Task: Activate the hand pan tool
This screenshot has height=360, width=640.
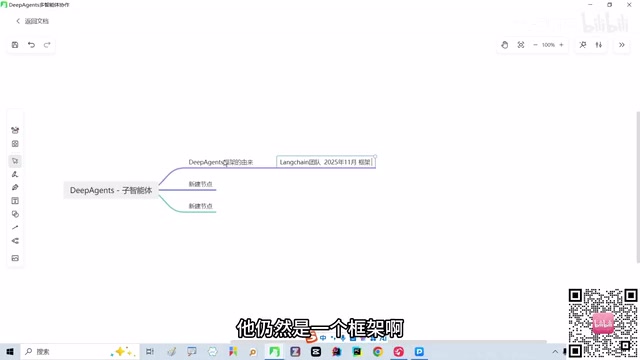Action: tap(505, 45)
